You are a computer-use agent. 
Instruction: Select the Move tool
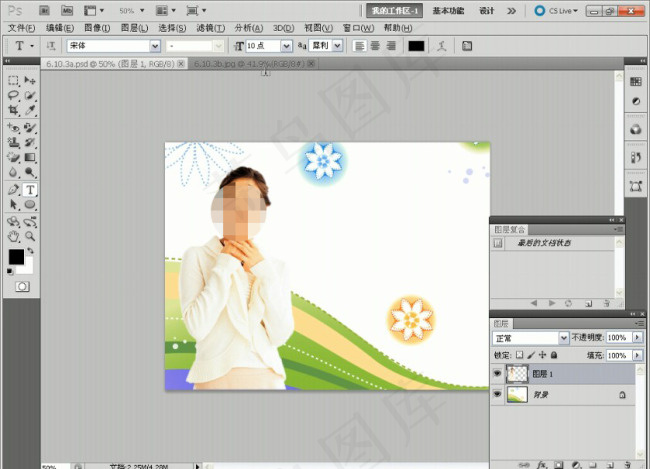[30, 80]
